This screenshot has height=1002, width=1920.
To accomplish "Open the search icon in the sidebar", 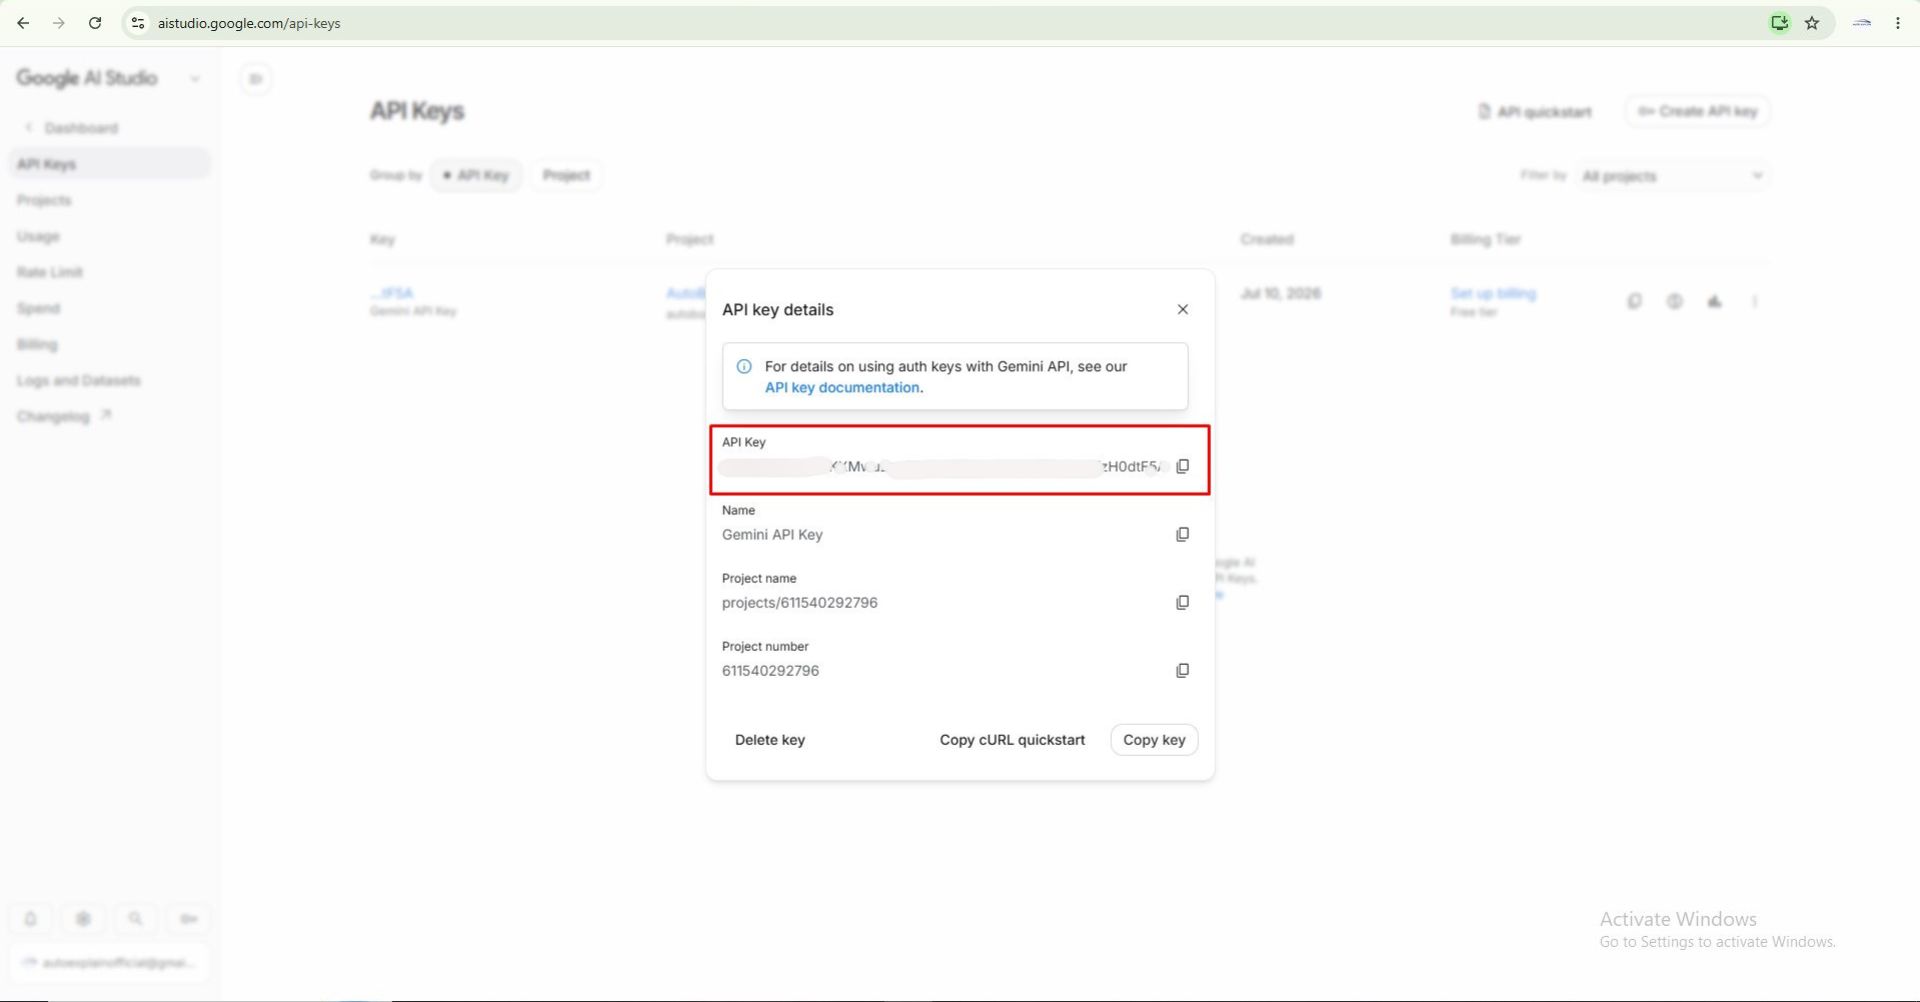I will (x=135, y=918).
